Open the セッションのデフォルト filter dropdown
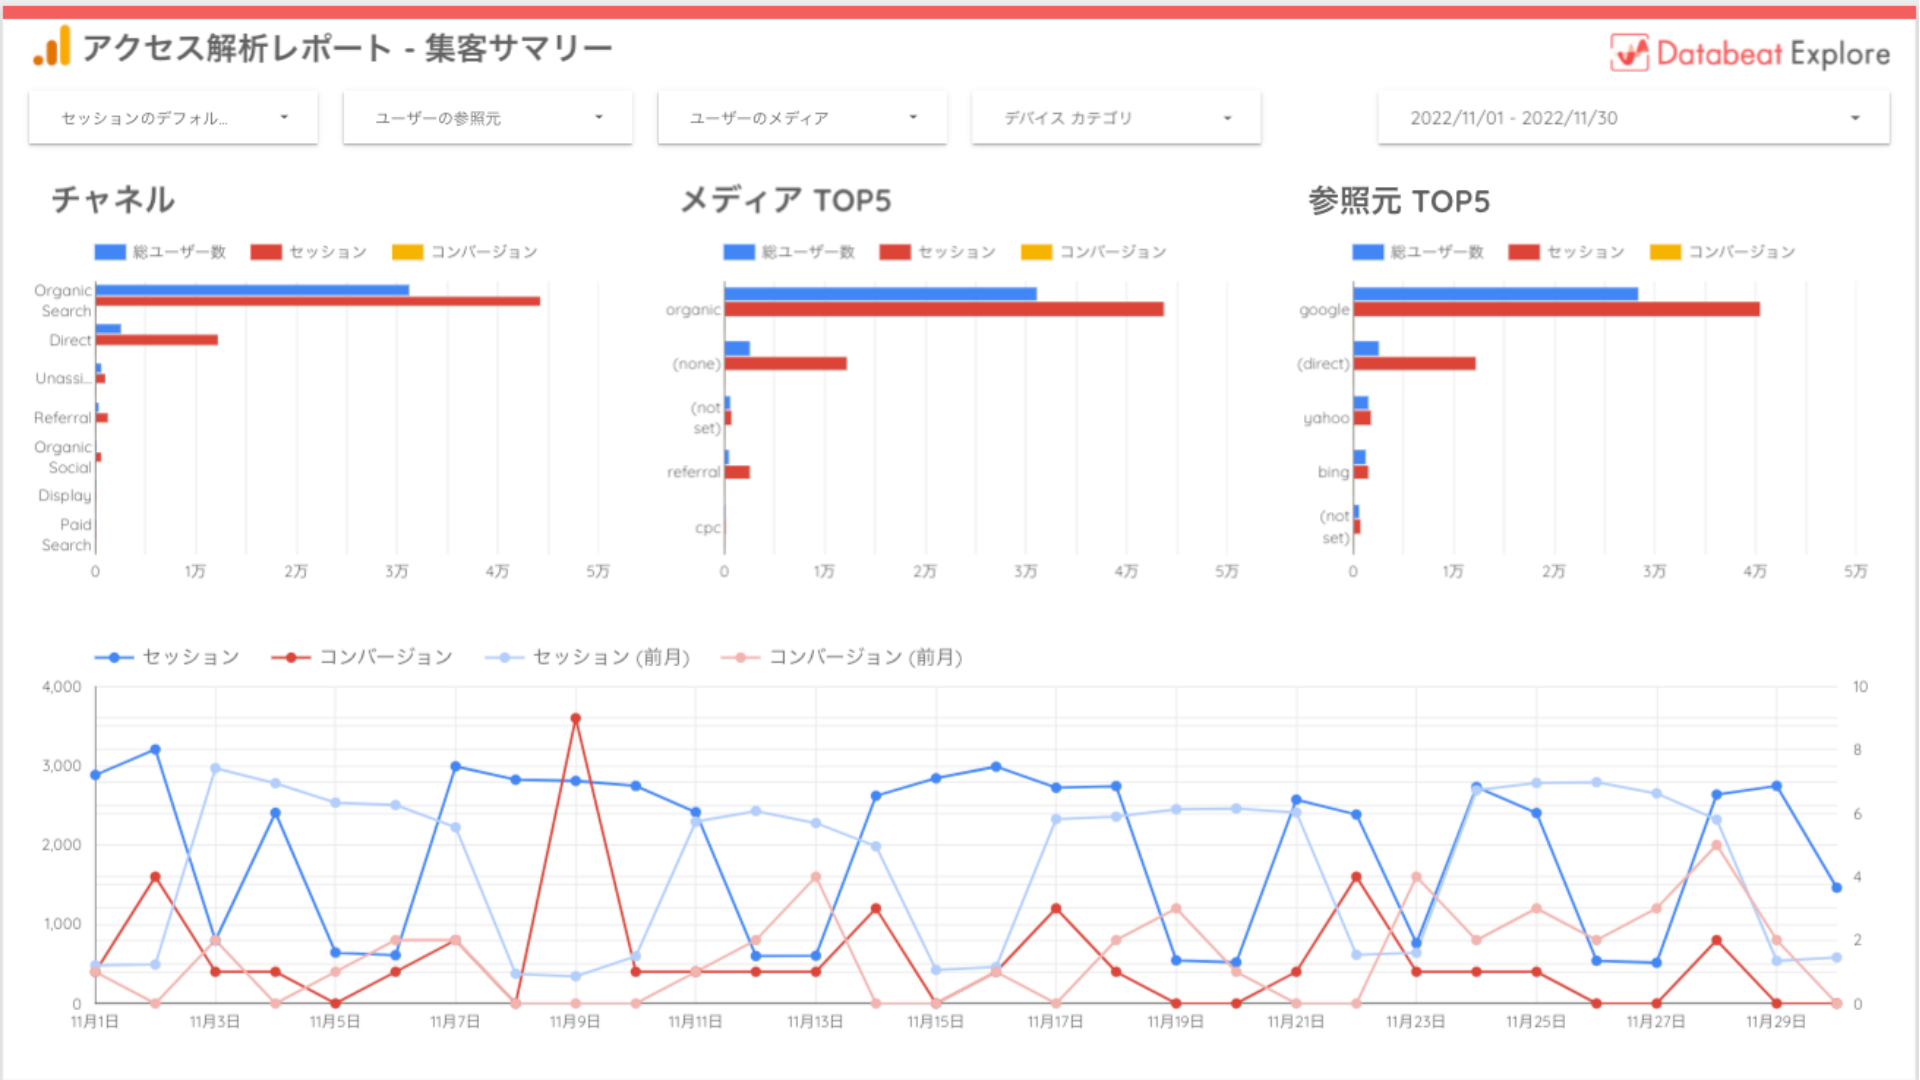 [x=173, y=118]
